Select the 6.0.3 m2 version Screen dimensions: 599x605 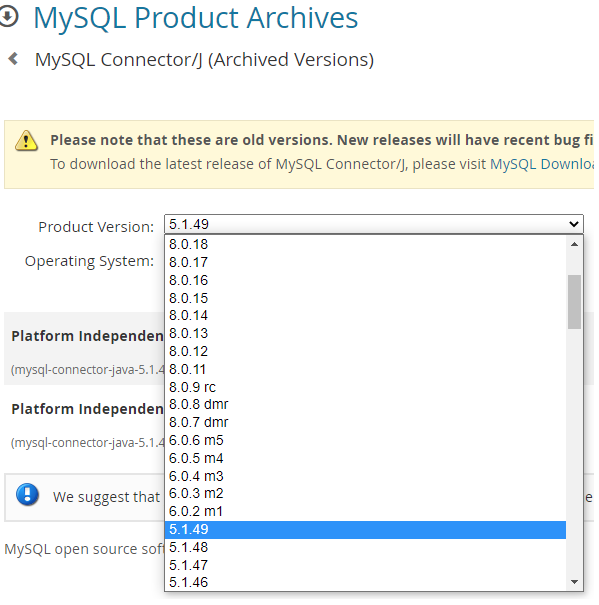tap(365, 493)
